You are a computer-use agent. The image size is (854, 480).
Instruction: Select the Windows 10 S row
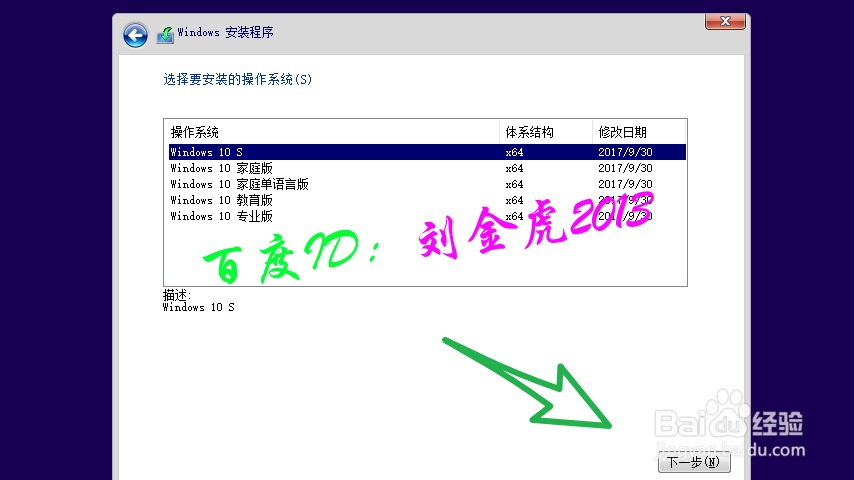coord(427,152)
